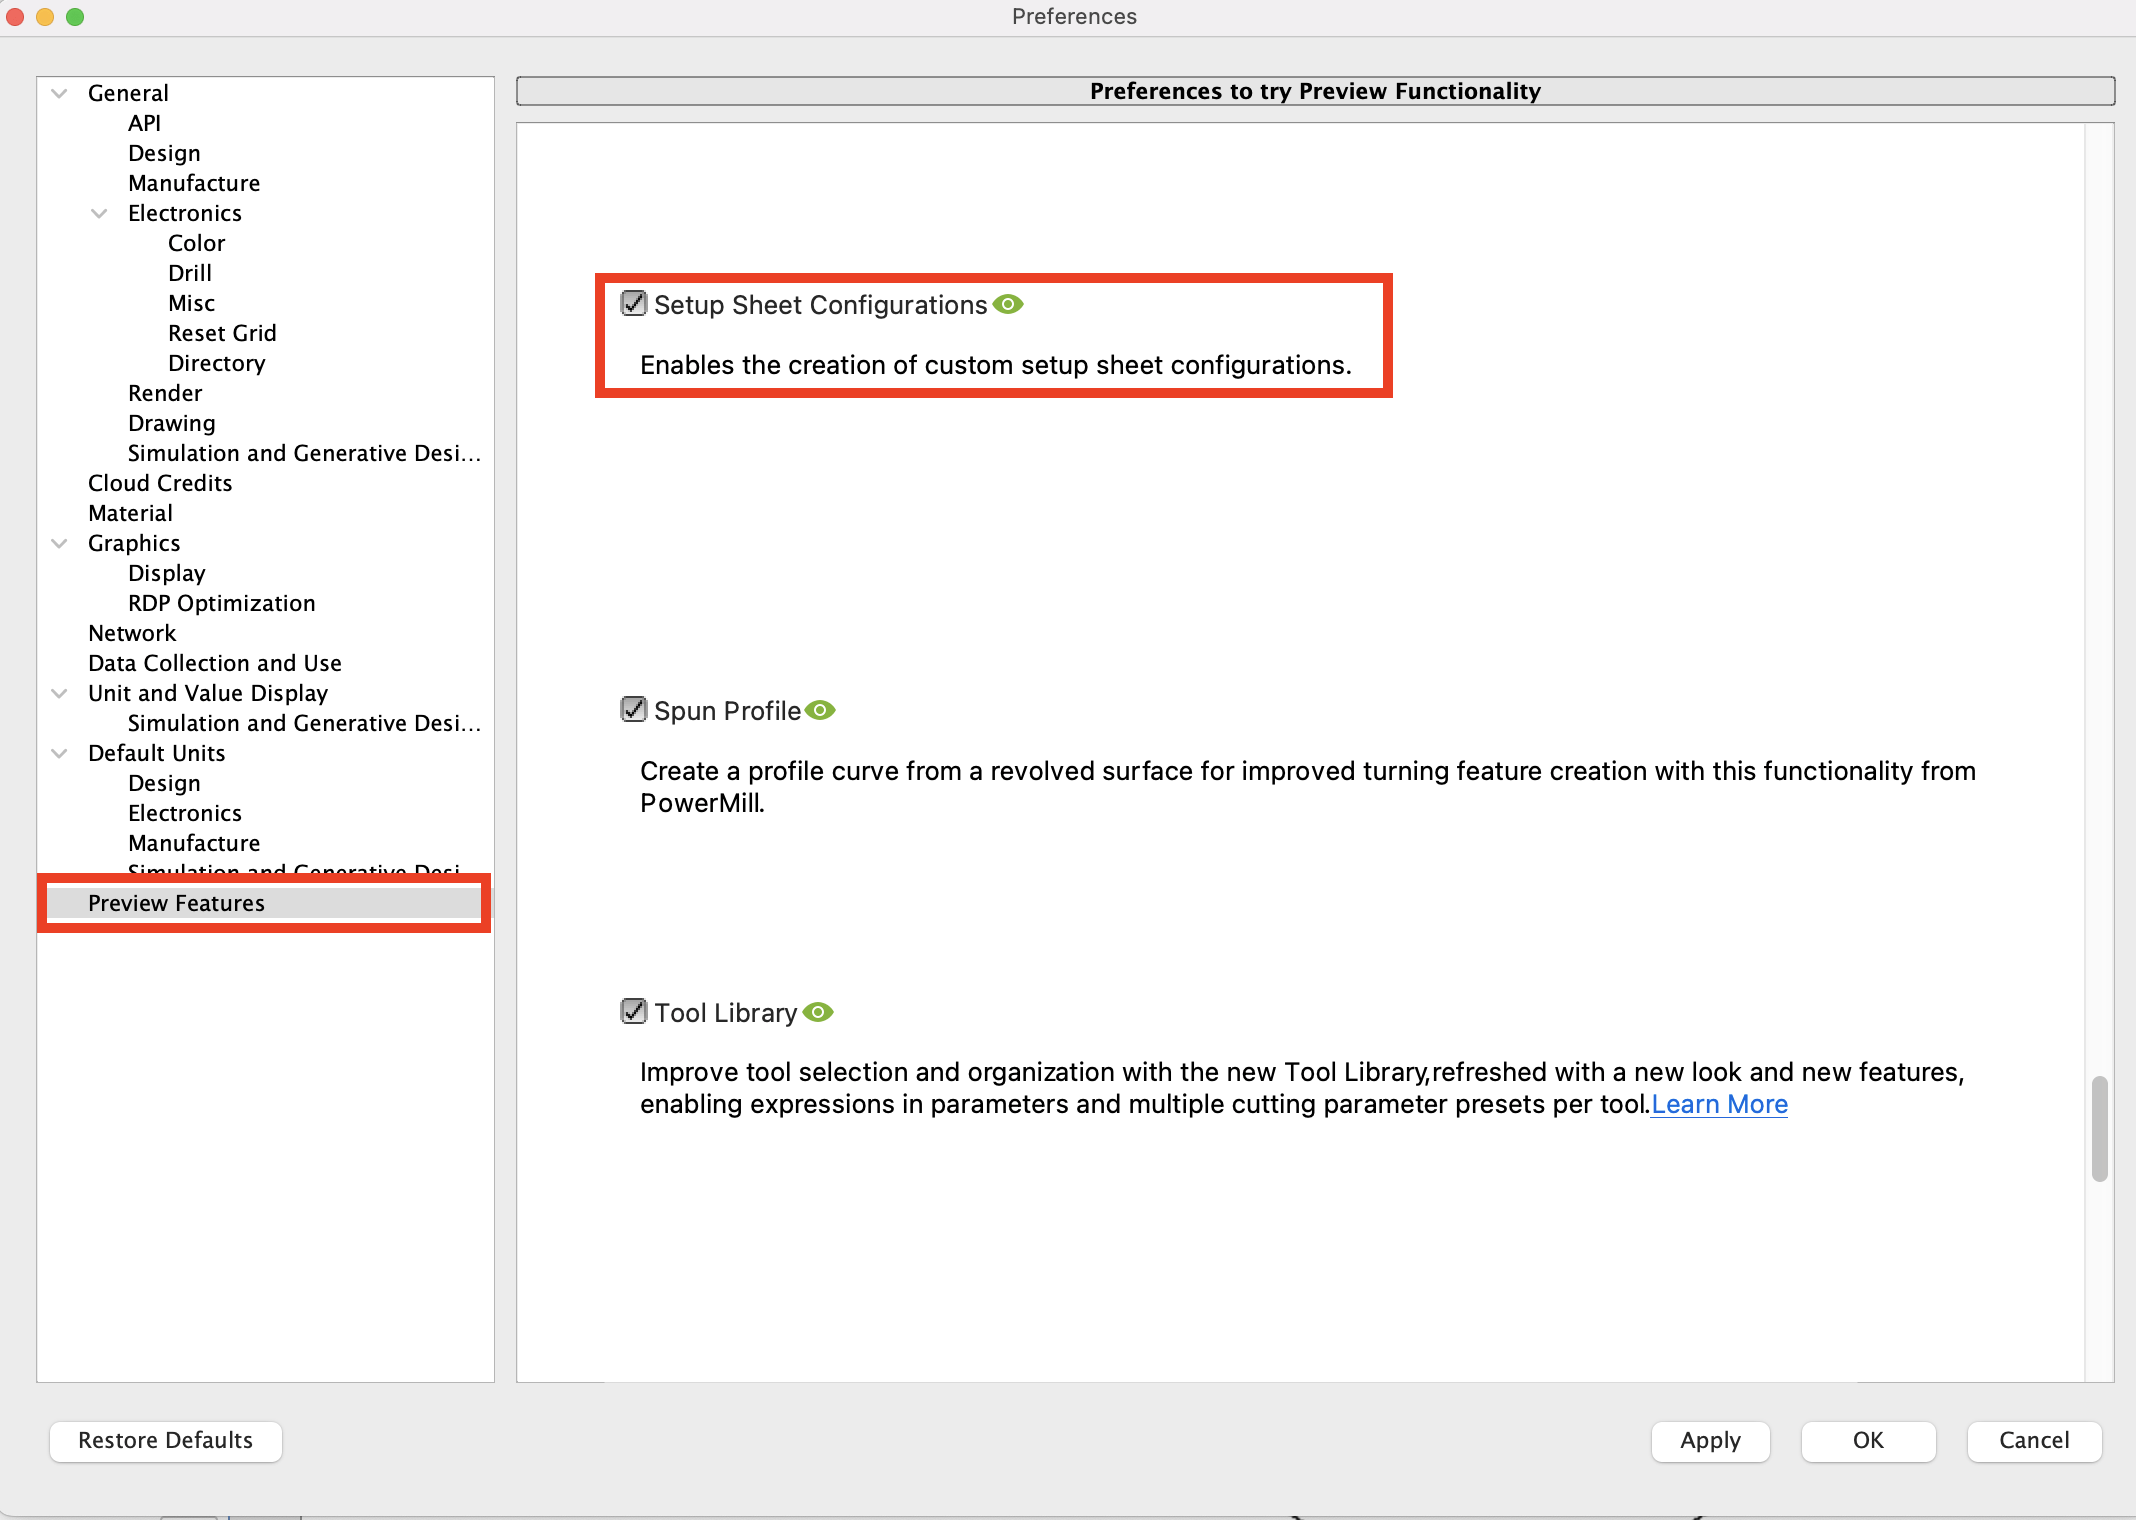Follow the Learn More link for Tool Library
This screenshot has width=2136, height=1520.
click(1719, 1104)
